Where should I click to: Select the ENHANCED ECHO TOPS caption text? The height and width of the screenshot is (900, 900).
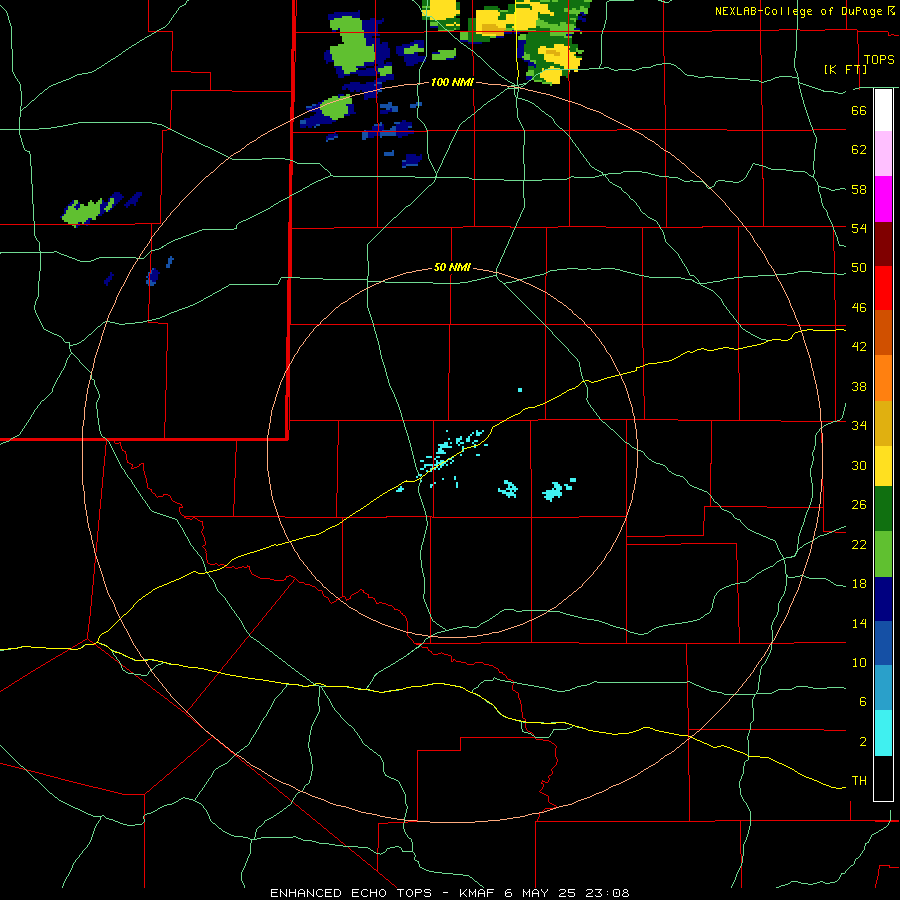pyautogui.click(x=350, y=893)
